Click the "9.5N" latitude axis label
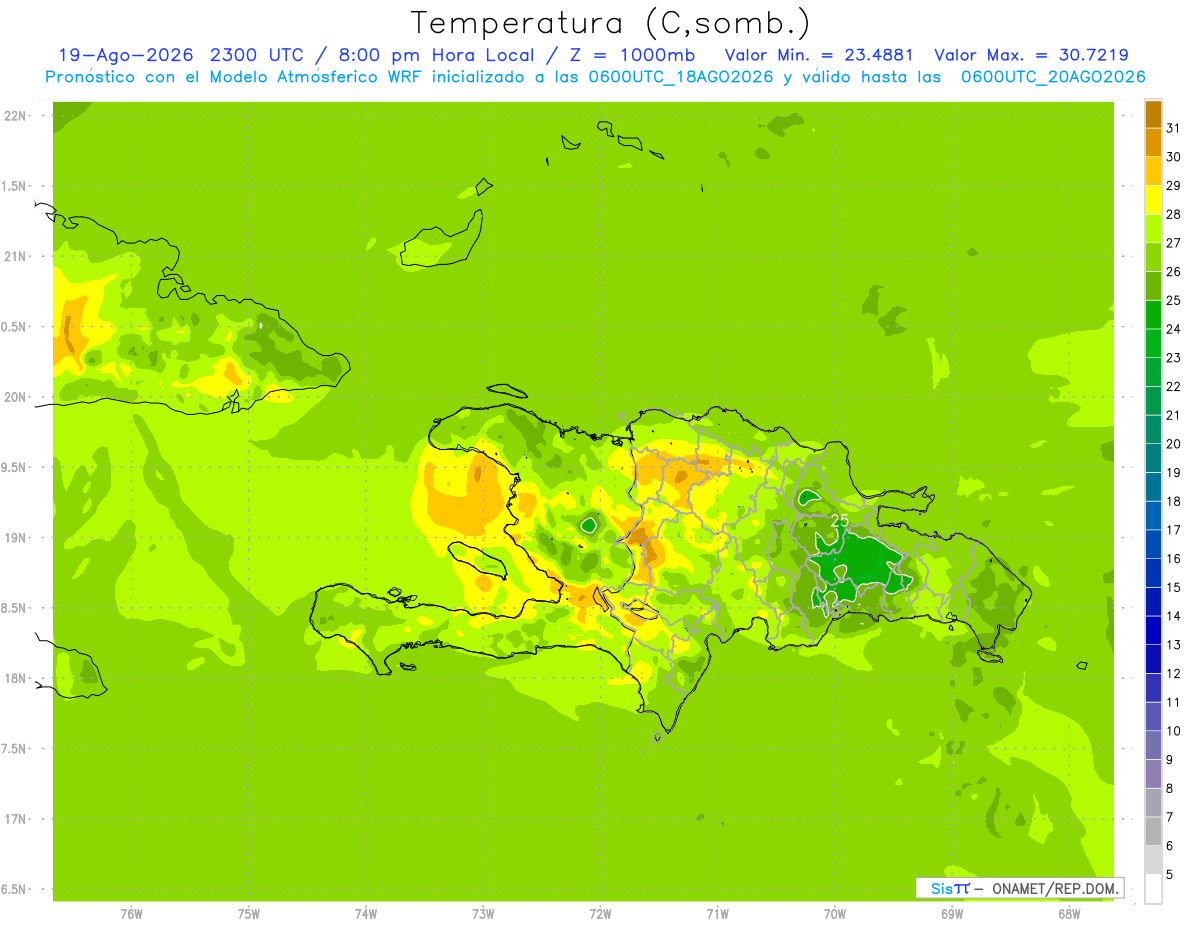The image size is (1200, 927). tap(15, 468)
